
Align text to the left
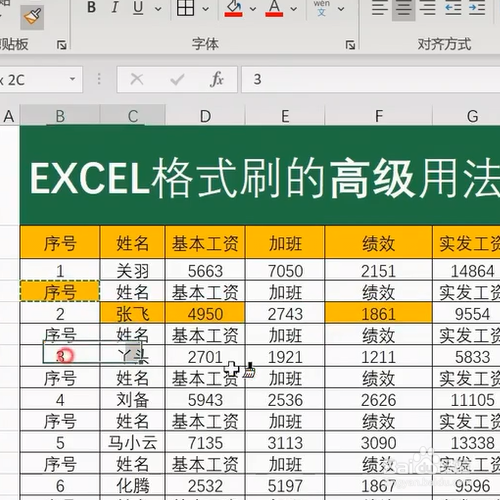(380, 8)
